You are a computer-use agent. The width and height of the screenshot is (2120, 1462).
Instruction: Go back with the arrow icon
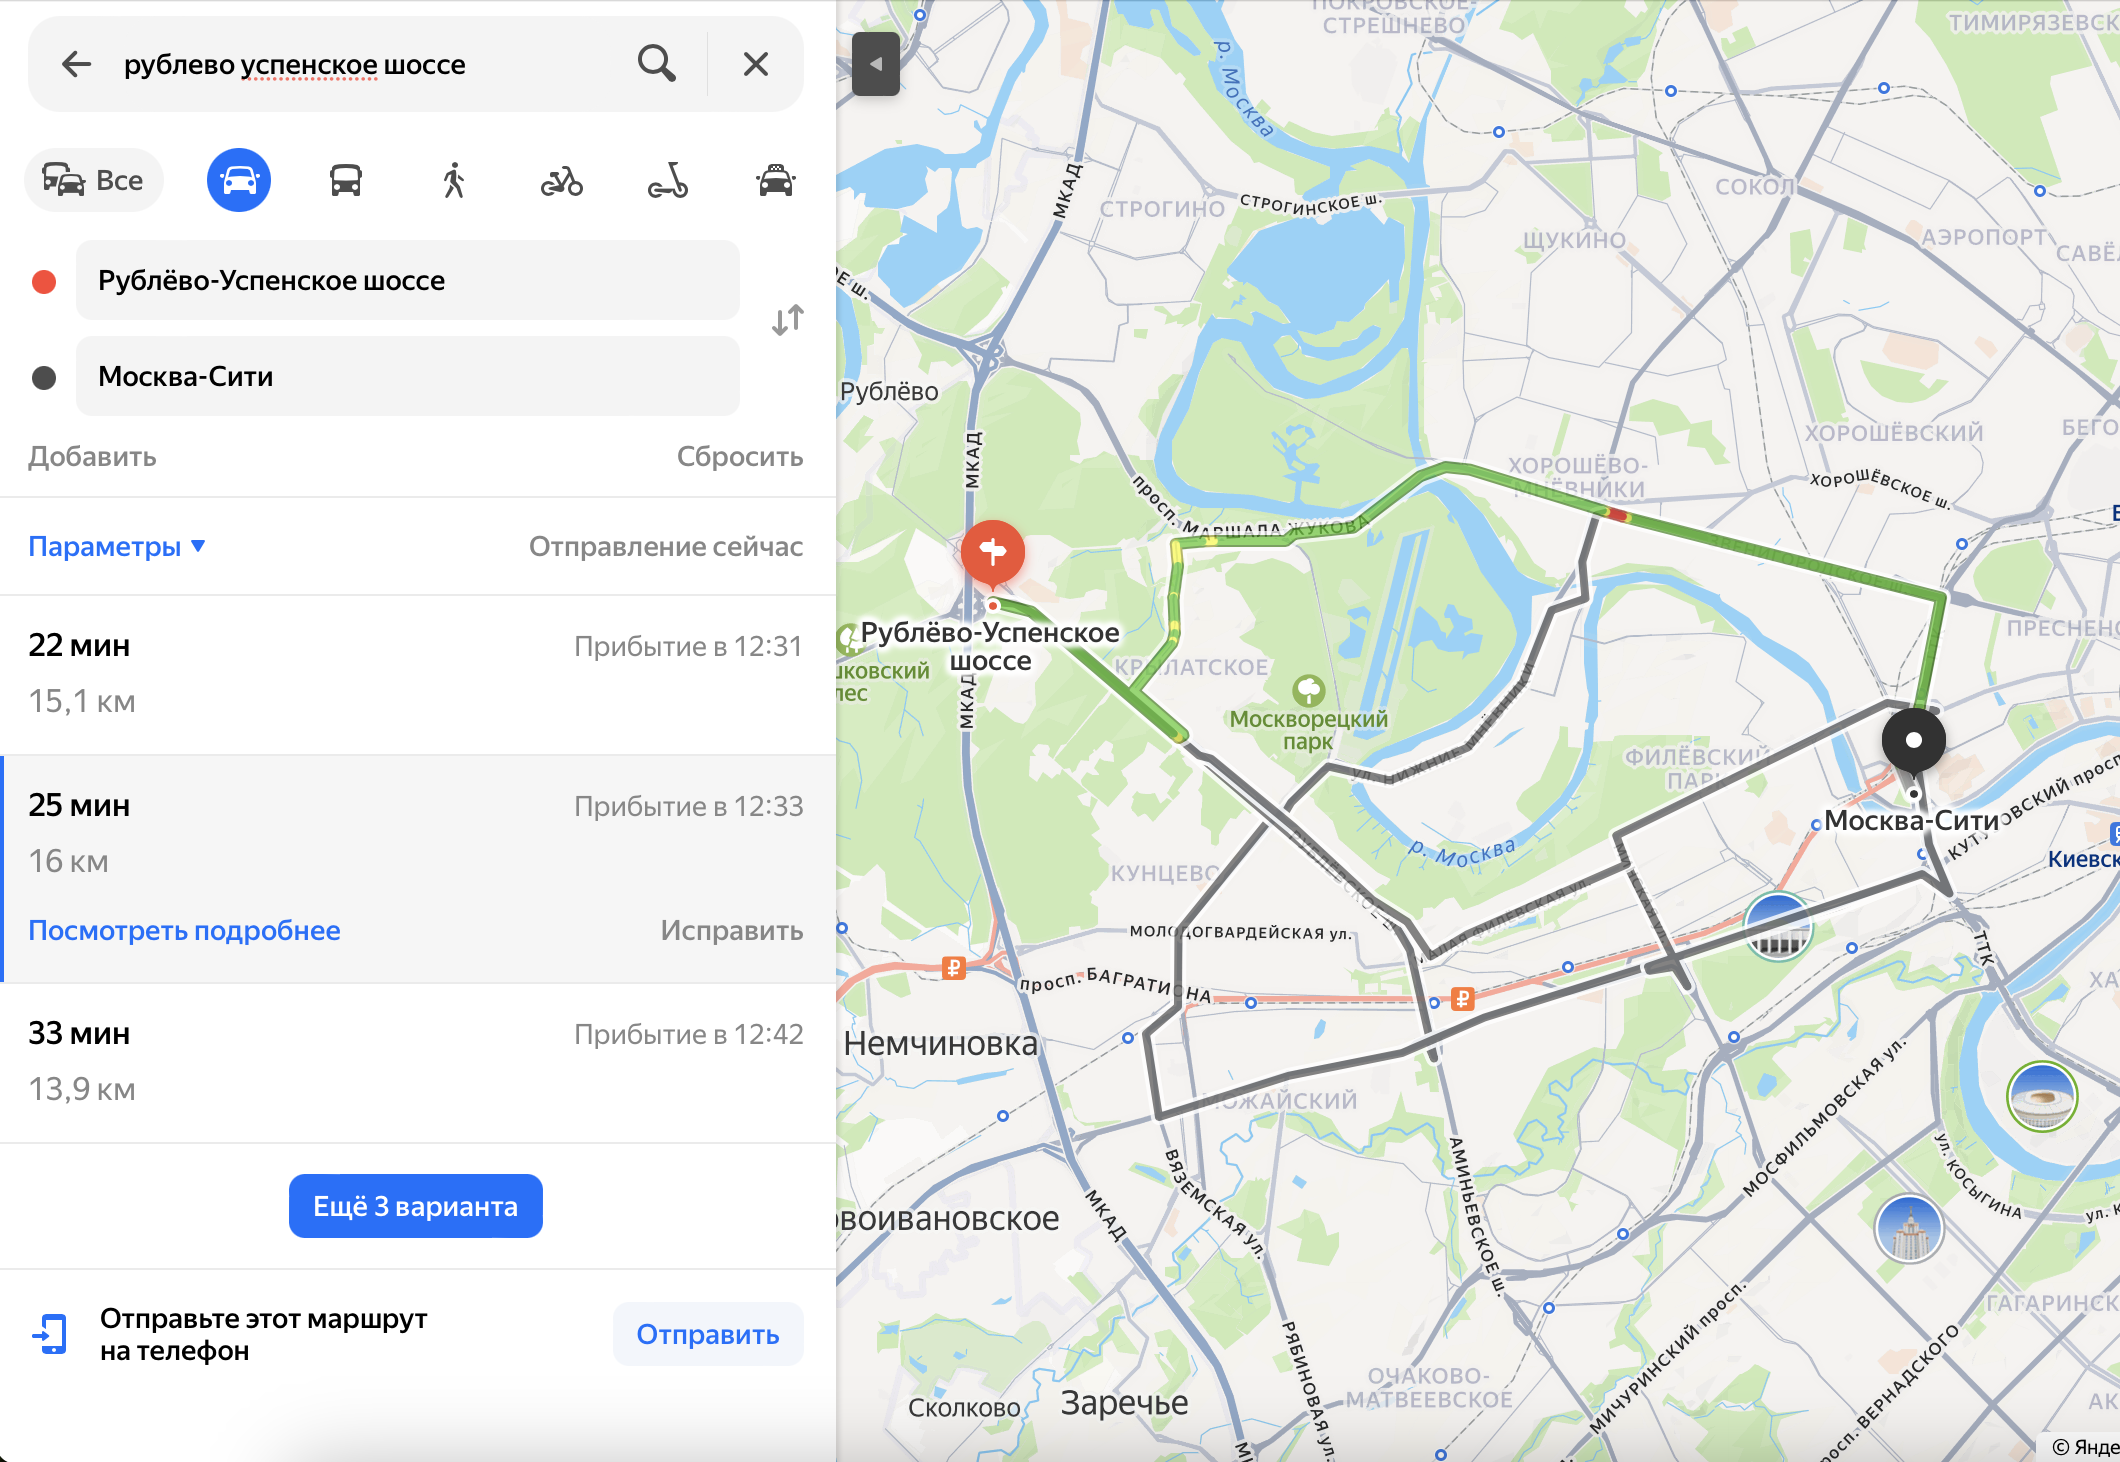click(x=76, y=64)
